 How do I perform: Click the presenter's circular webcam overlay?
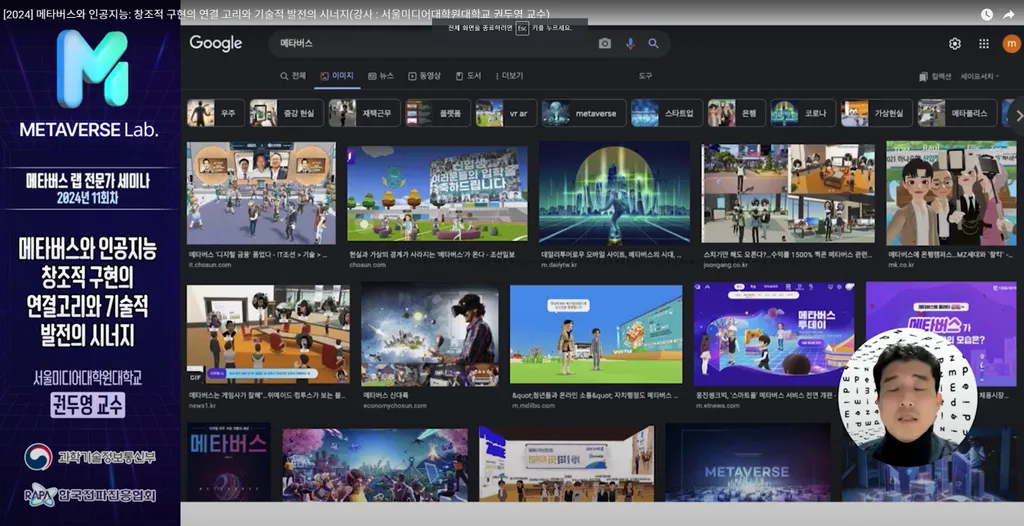(907, 397)
